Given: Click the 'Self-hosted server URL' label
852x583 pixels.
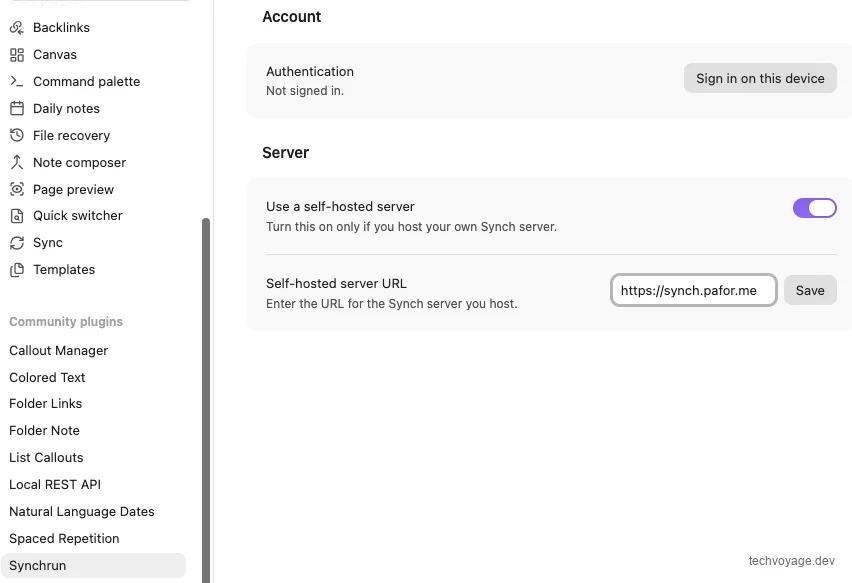Looking at the screenshot, I should pyautogui.click(x=336, y=284).
